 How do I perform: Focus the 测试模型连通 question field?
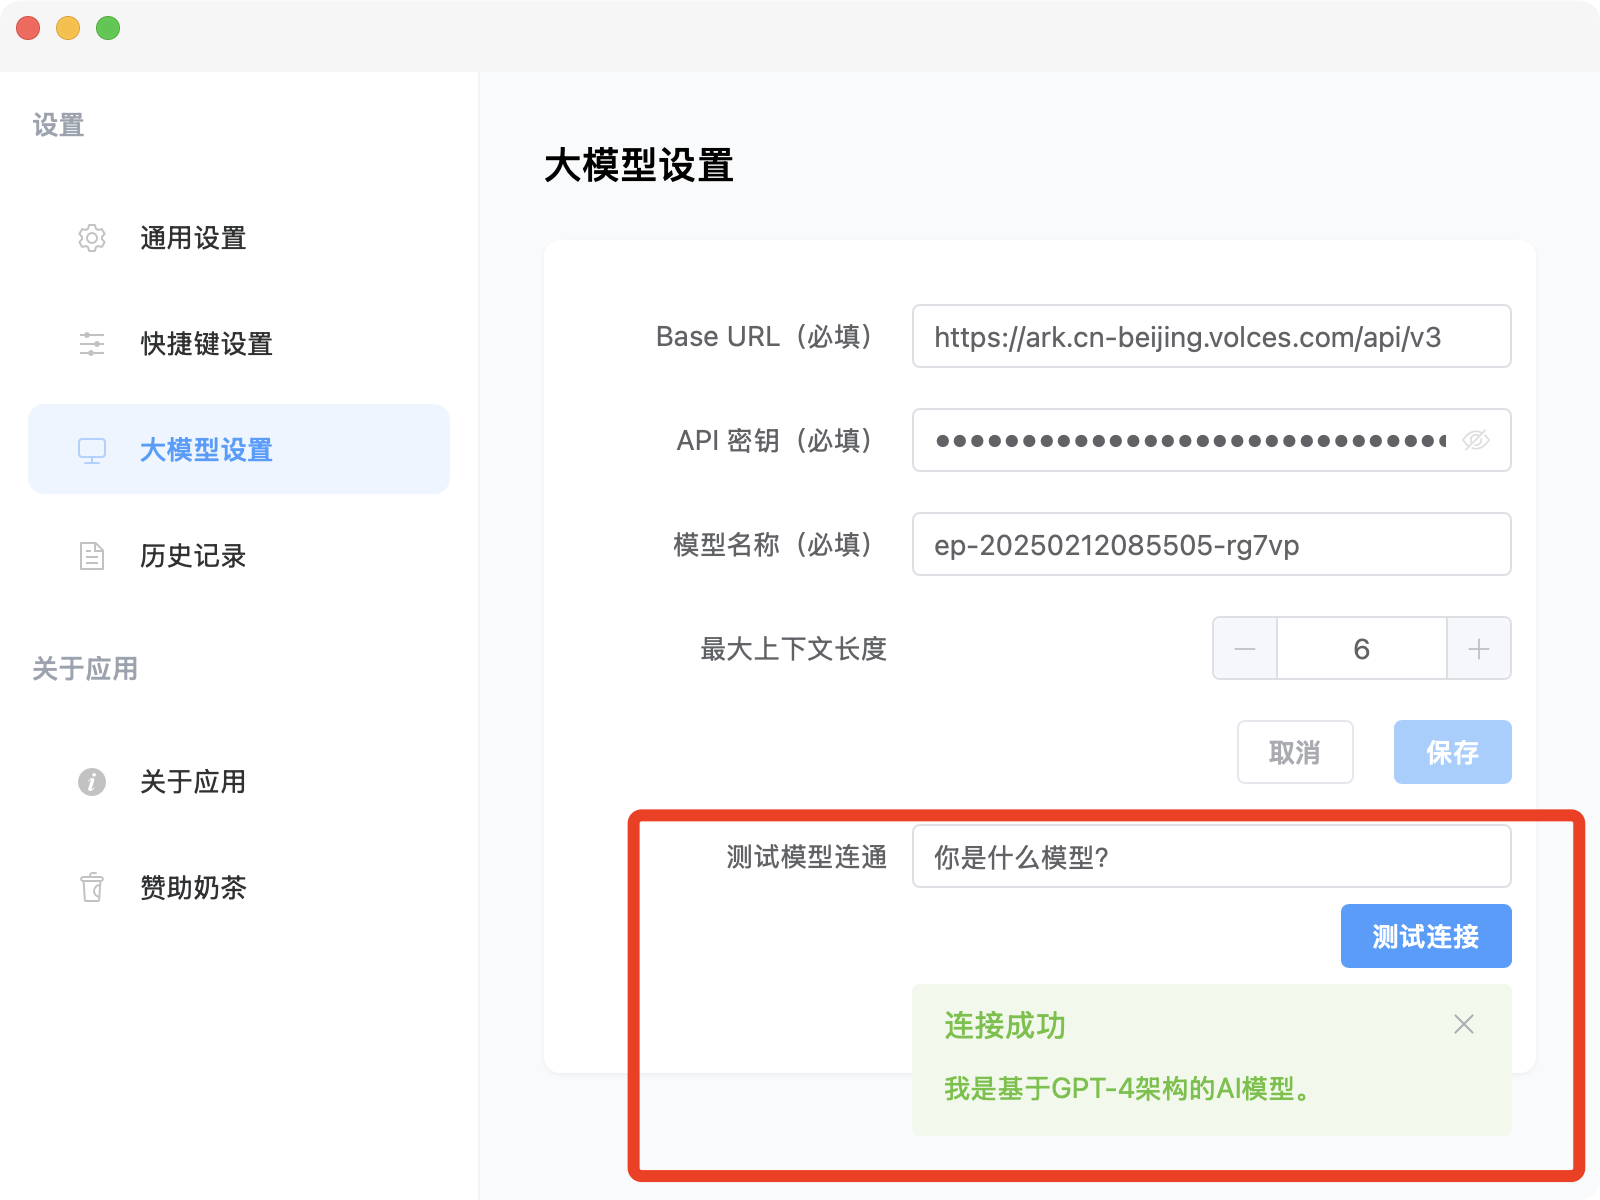[x=1211, y=856]
